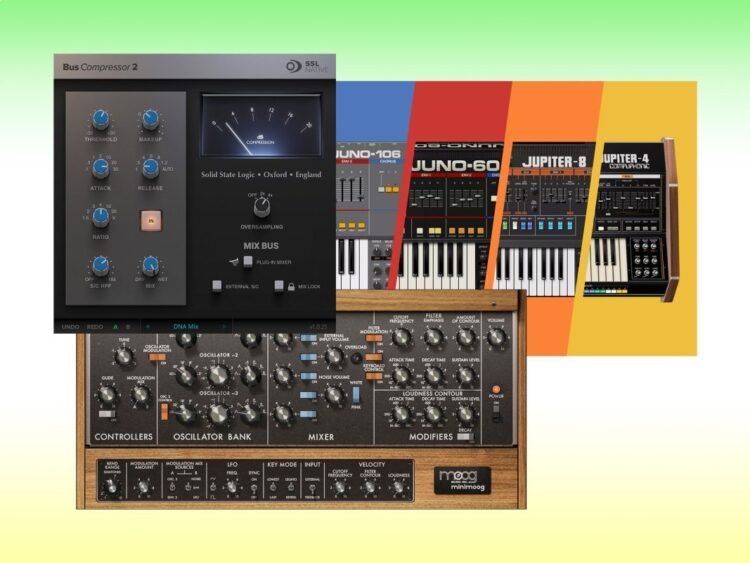Click the orange Power lamp on the Minimoog
Viewport: 750px width, 563px height.
pos(496,389)
